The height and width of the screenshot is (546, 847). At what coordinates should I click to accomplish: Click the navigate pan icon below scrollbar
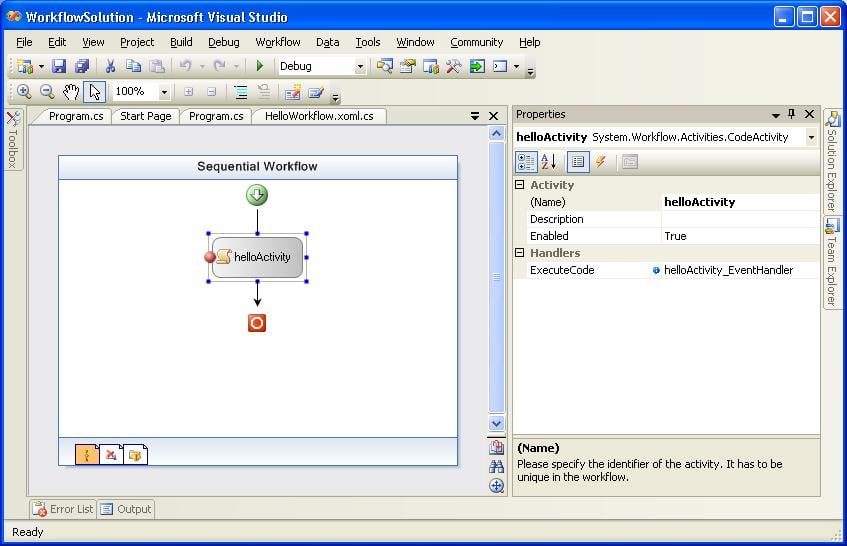(x=496, y=486)
